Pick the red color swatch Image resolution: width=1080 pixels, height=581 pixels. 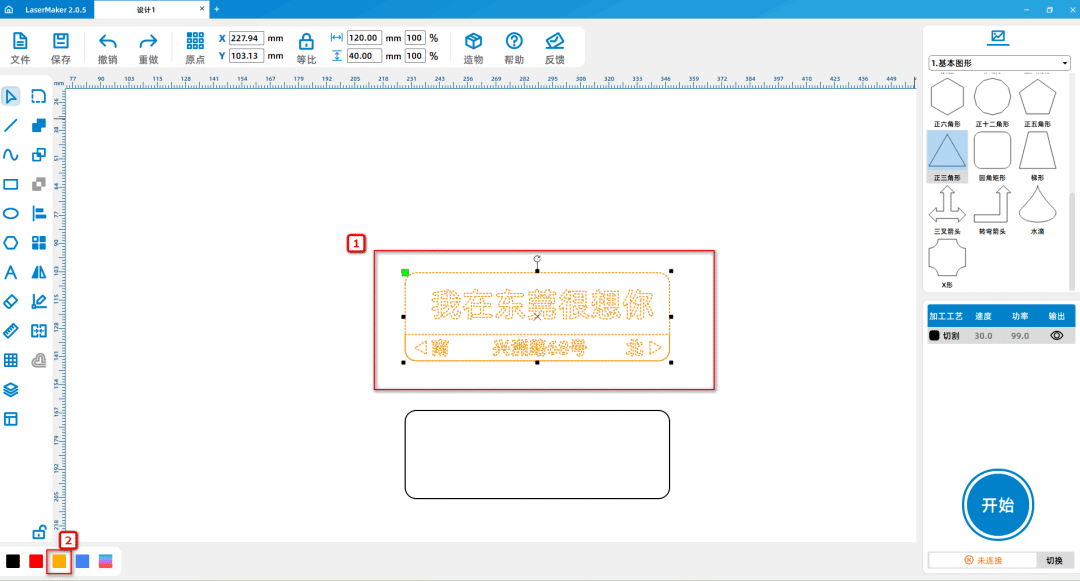(36, 562)
